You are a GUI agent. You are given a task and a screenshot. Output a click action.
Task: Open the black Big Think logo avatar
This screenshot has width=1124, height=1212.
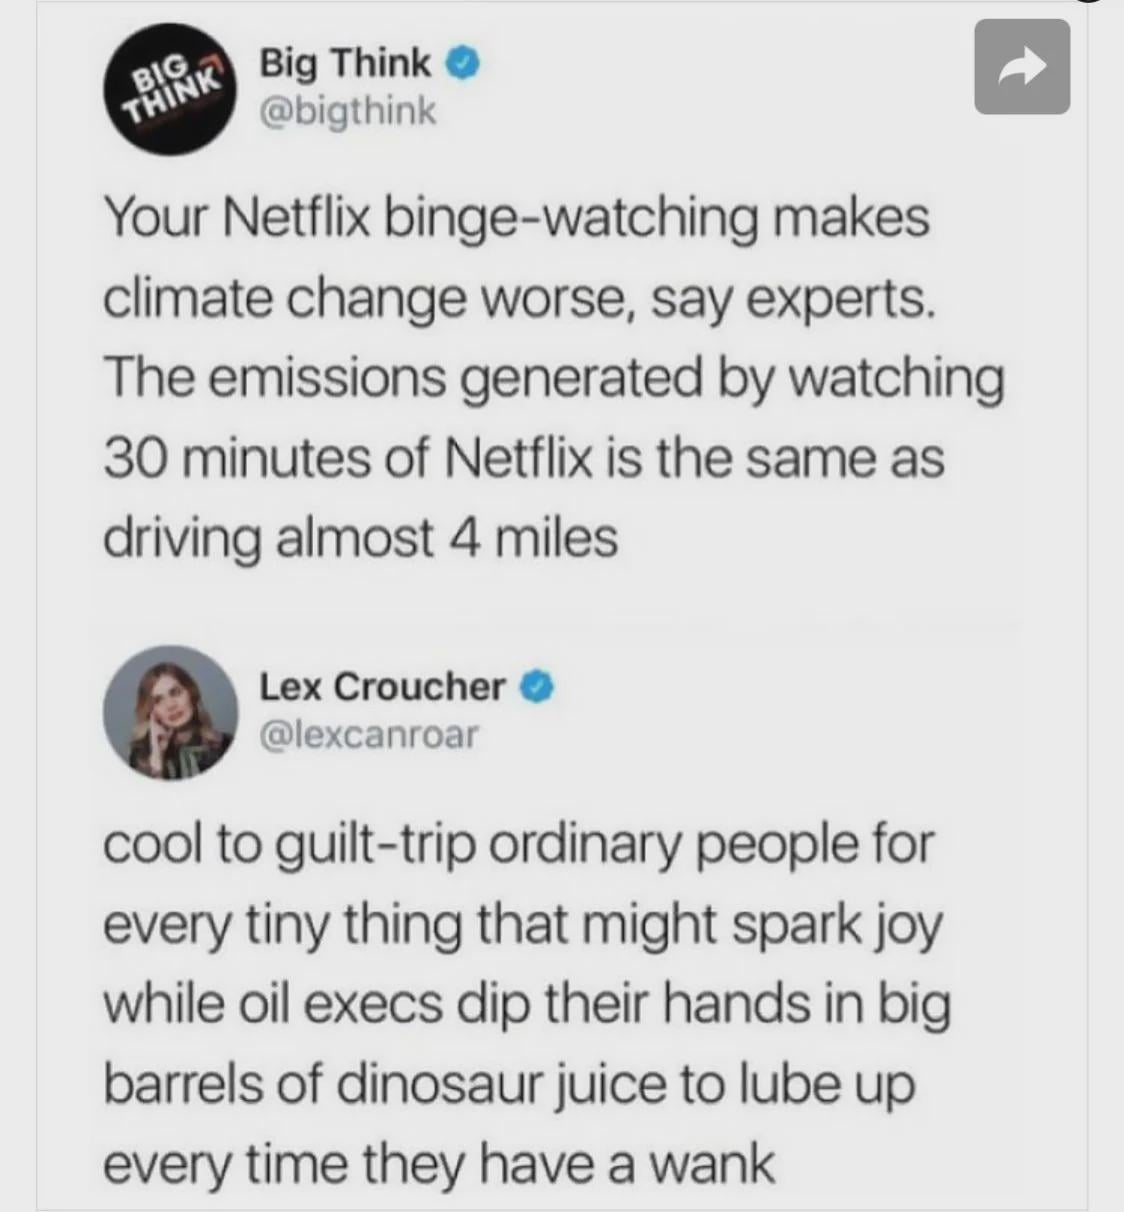coord(171,88)
